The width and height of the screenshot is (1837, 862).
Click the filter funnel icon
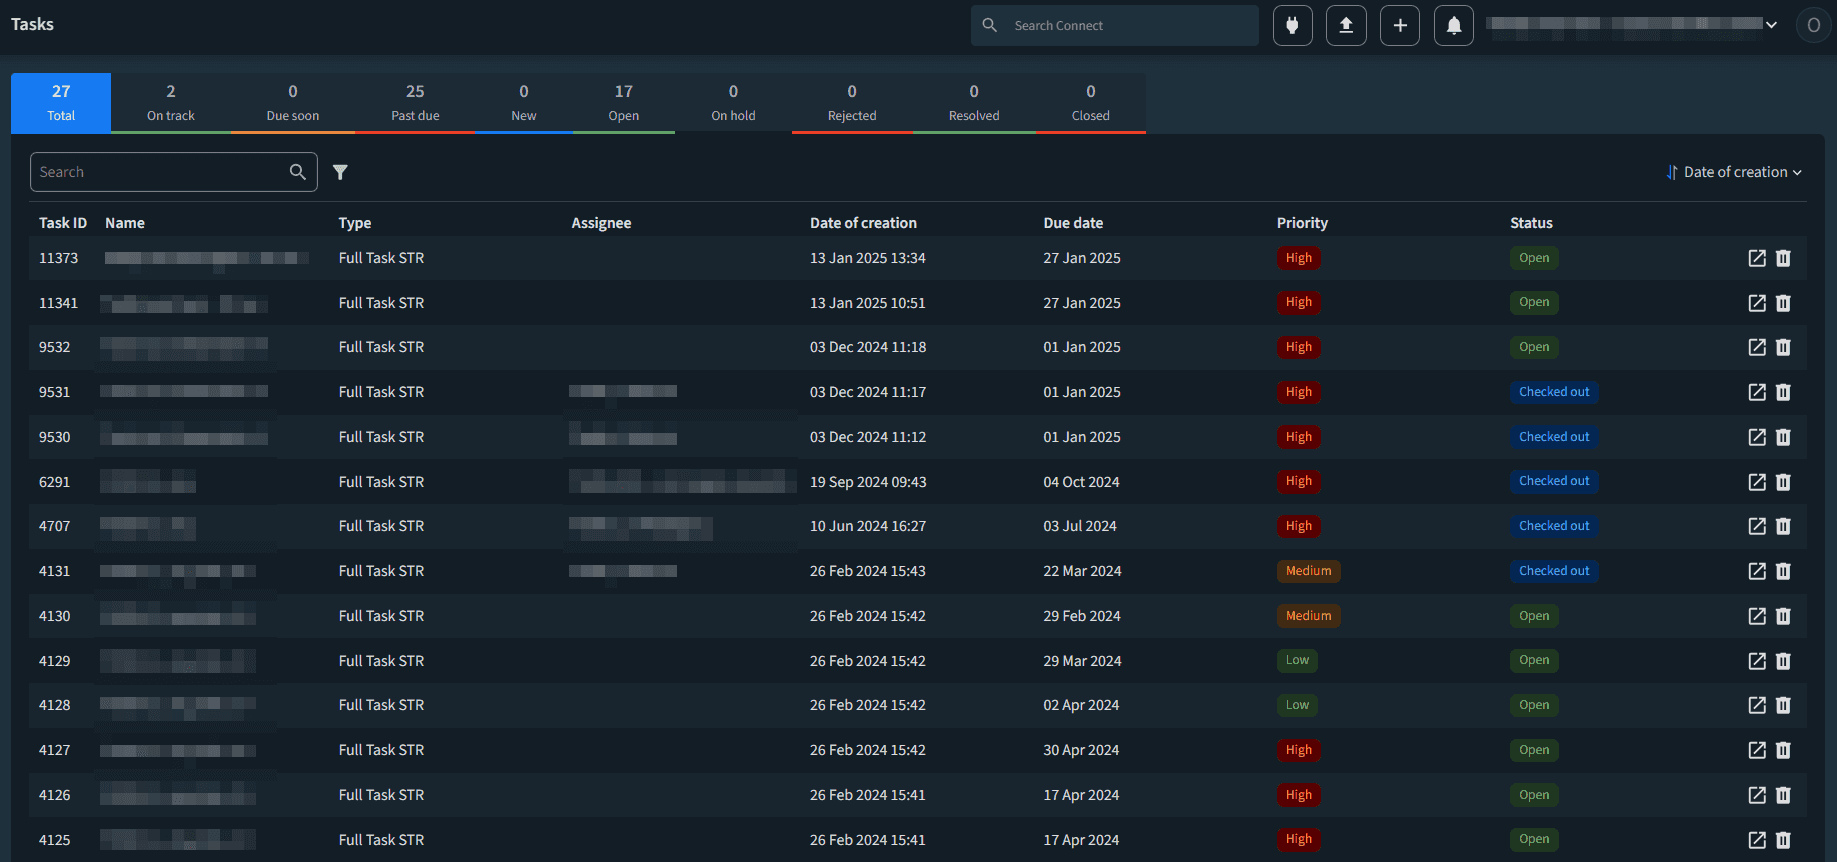coord(340,172)
